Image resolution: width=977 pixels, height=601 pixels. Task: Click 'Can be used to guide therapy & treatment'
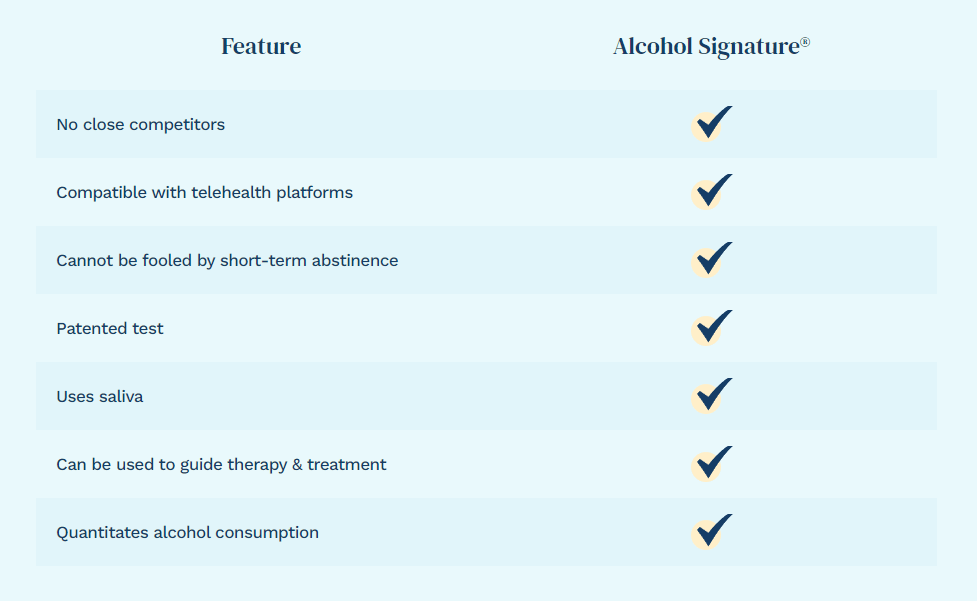tap(221, 465)
